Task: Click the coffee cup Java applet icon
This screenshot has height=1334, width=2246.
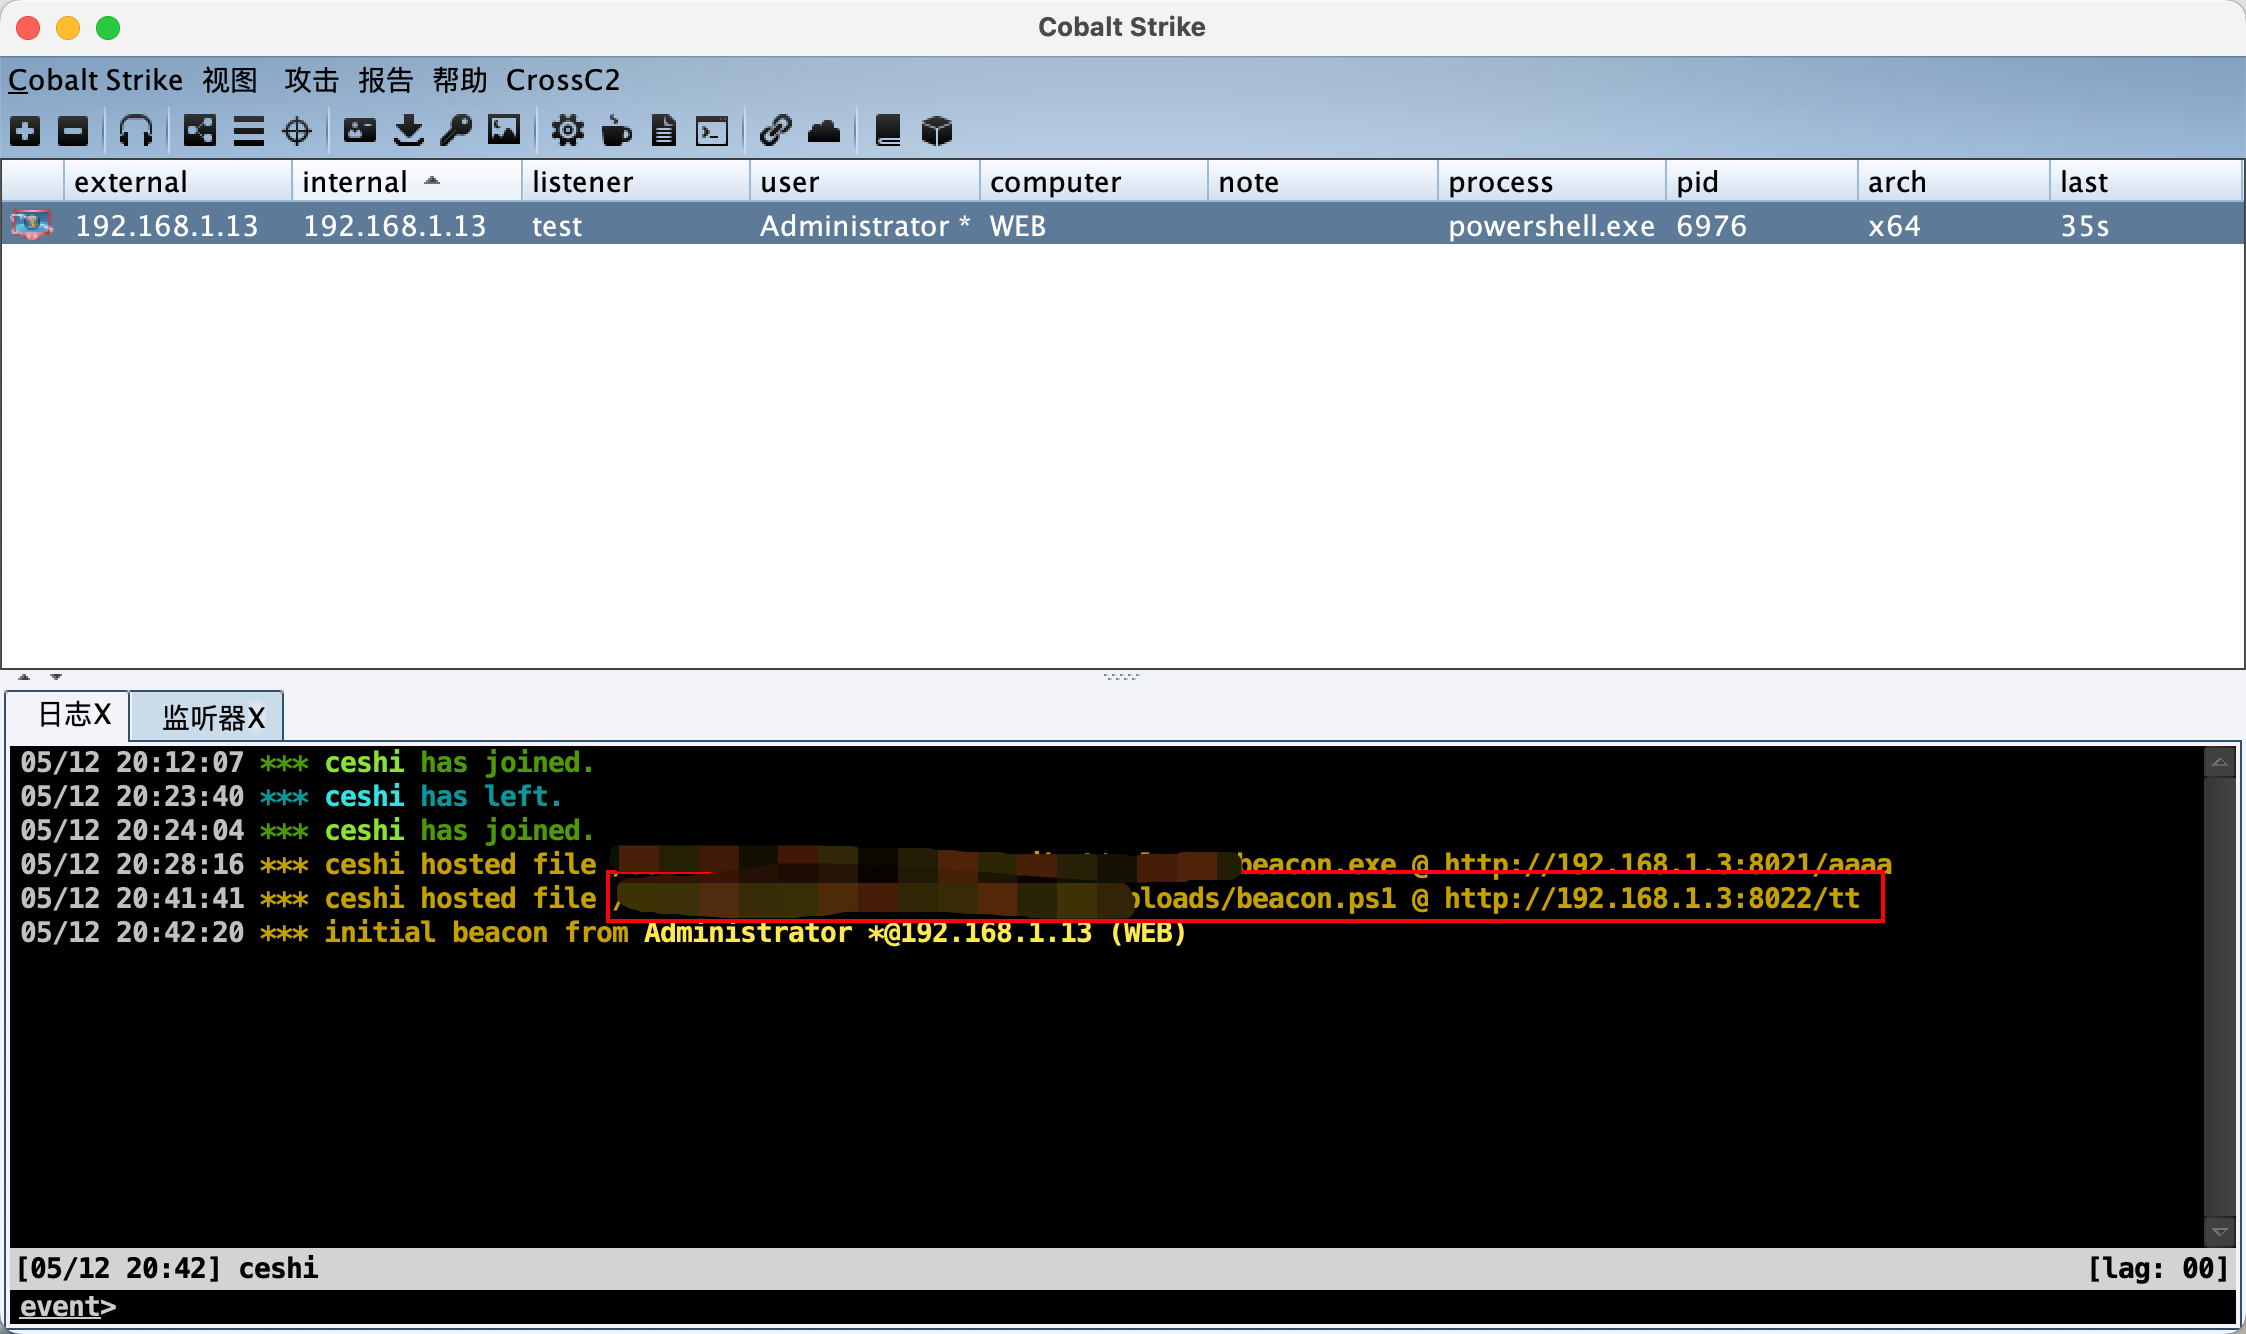Action: (617, 131)
